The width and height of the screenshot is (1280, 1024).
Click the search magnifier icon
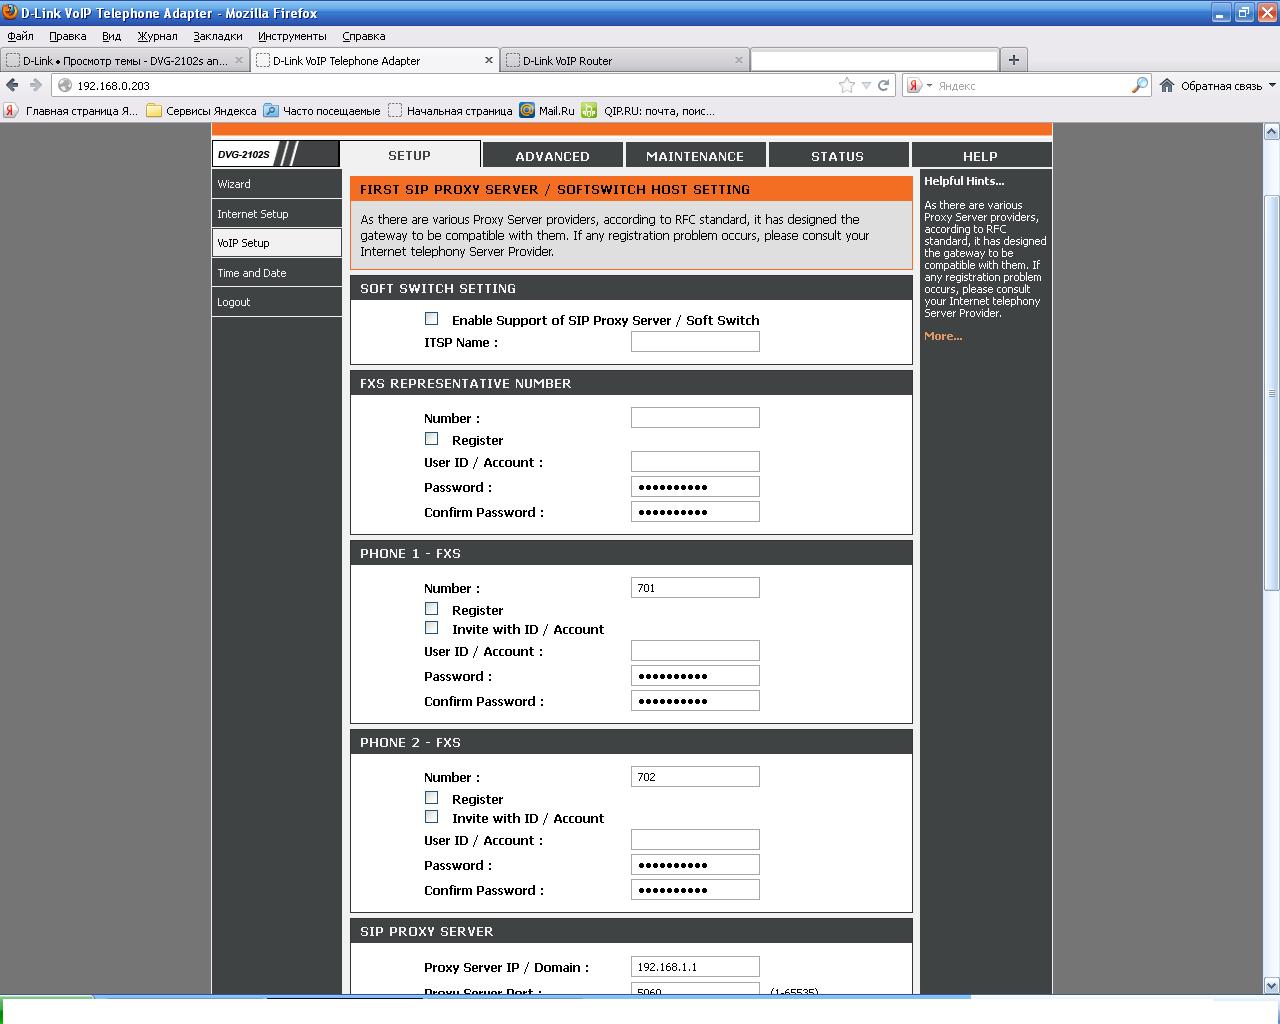1139,86
